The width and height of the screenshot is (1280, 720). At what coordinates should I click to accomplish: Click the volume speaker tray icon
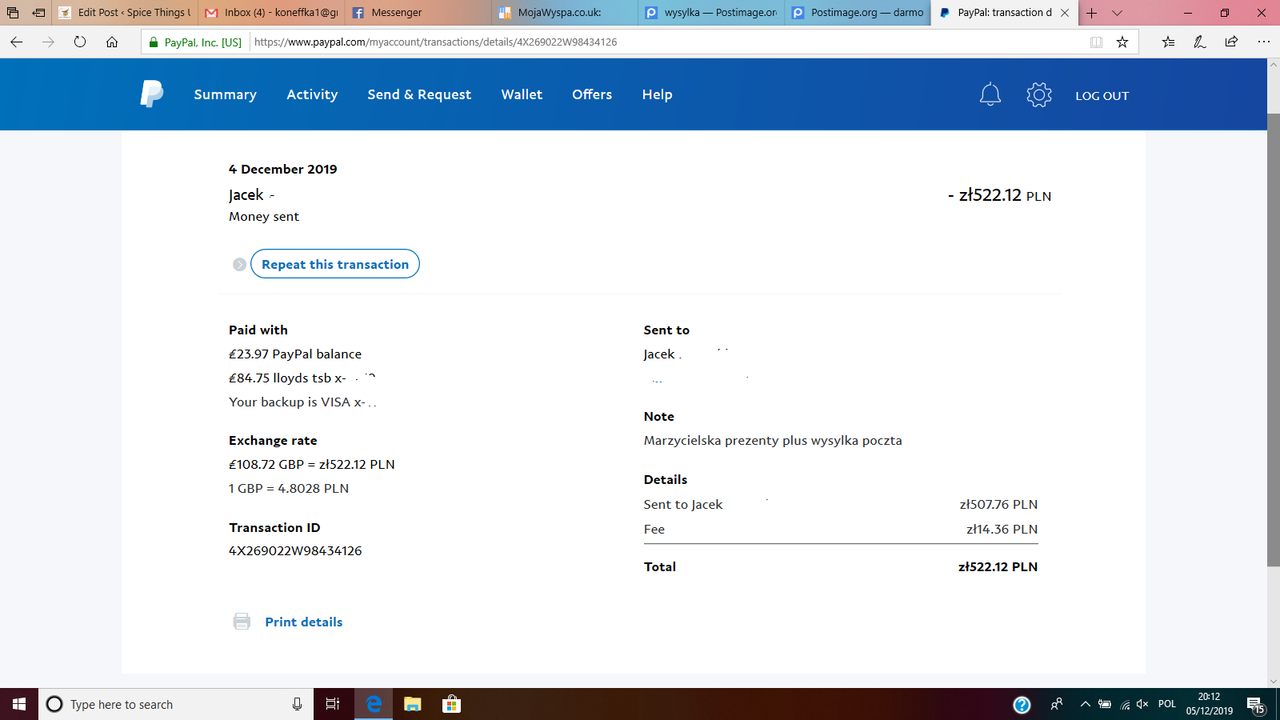[1143, 704]
